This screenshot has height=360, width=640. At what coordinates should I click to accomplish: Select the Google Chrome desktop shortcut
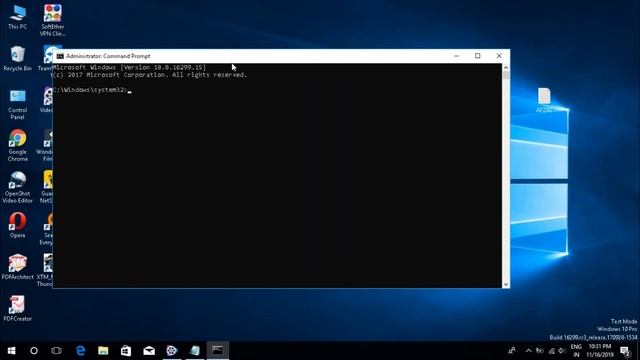tap(18, 146)
